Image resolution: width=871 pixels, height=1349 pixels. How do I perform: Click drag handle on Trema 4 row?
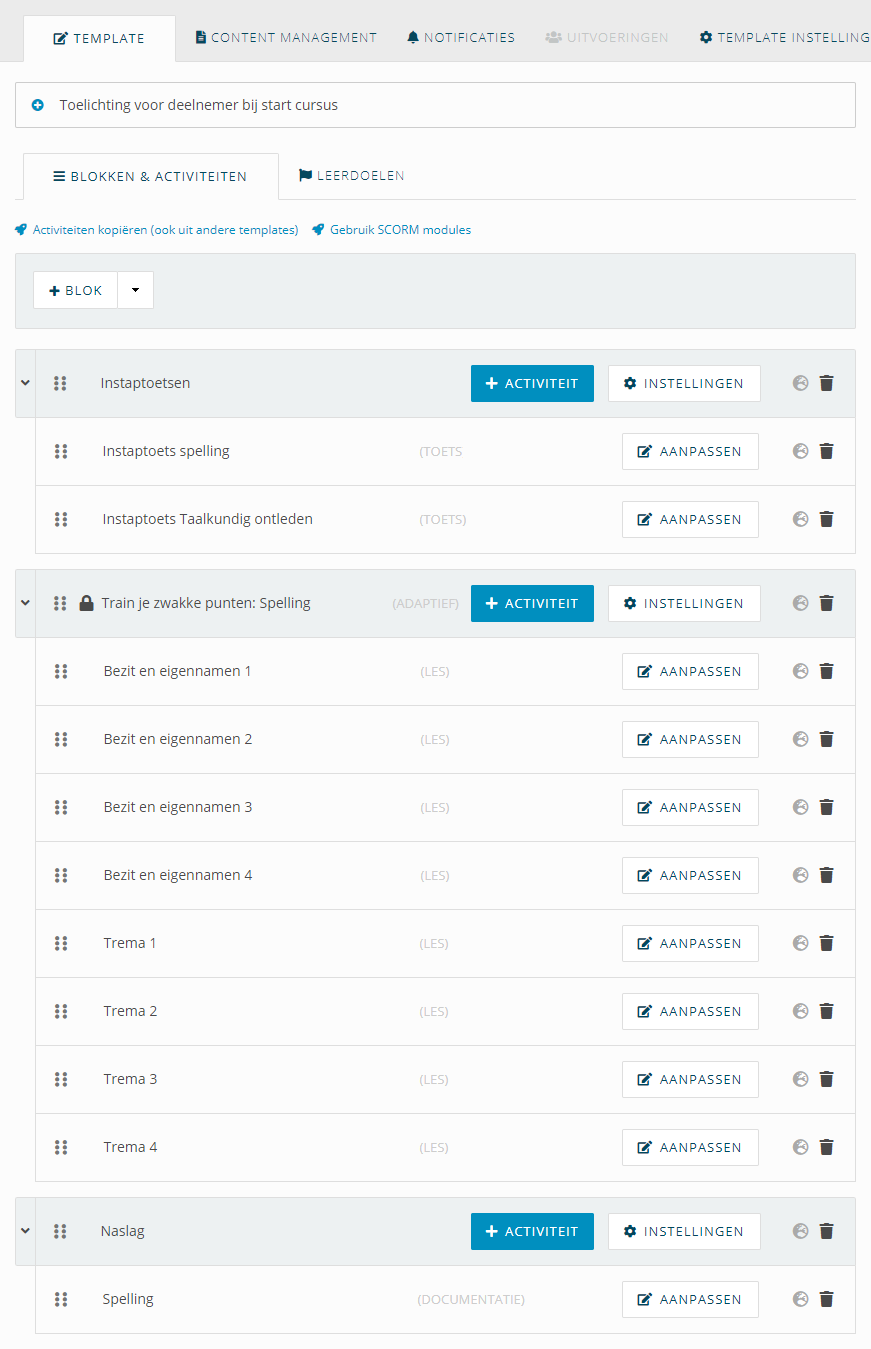61,1147
